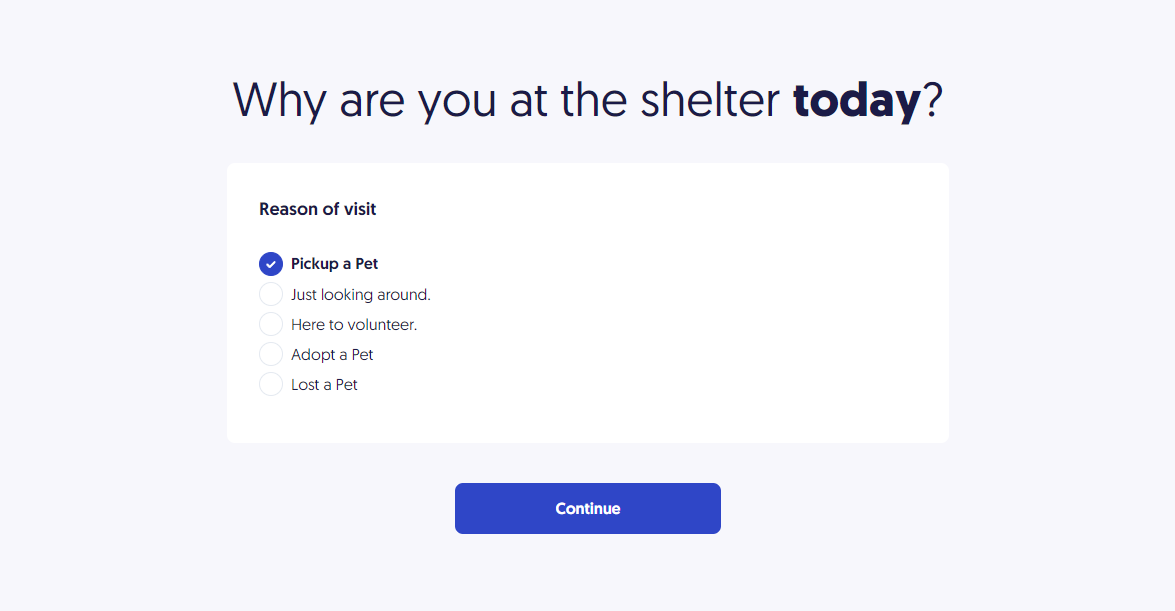Click the question mark ending the heading
The height and width of the screenshot is (611, 1175).
933,100
